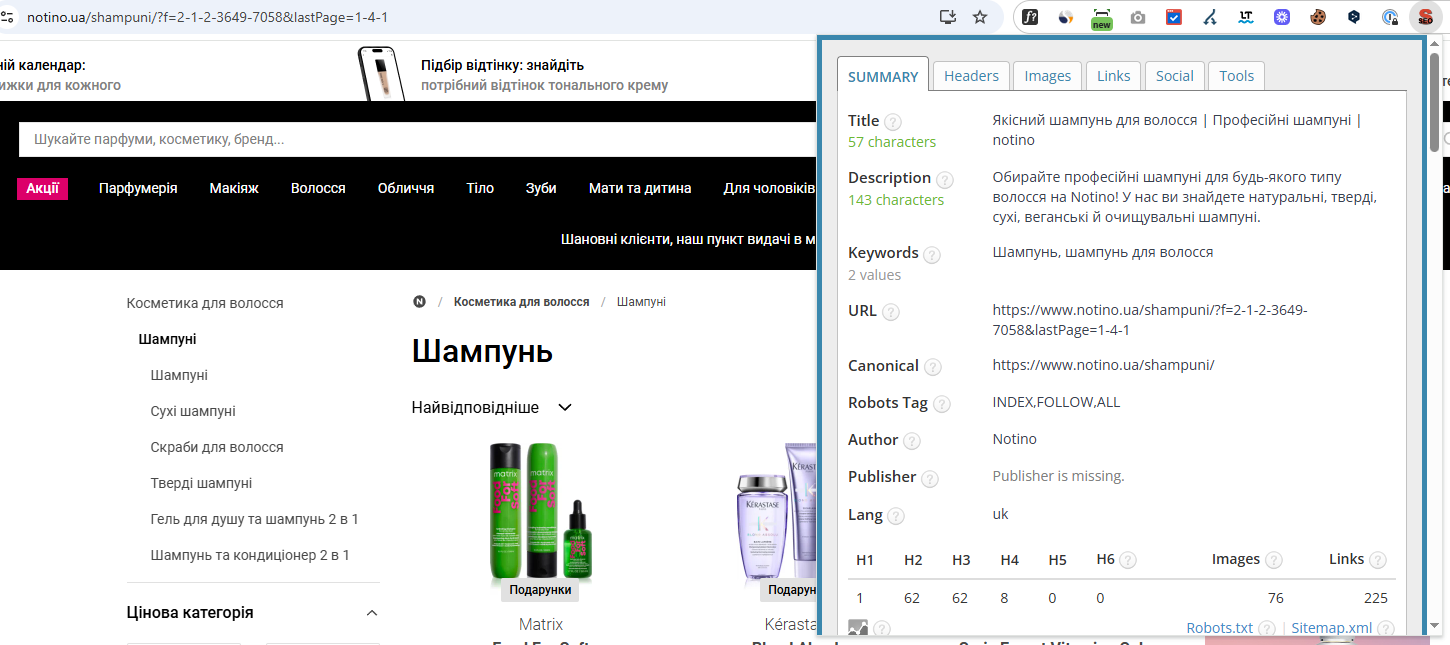Open the Sitemap.xml link
The width and height of the screenshot is (1450, 645).
1331,628
